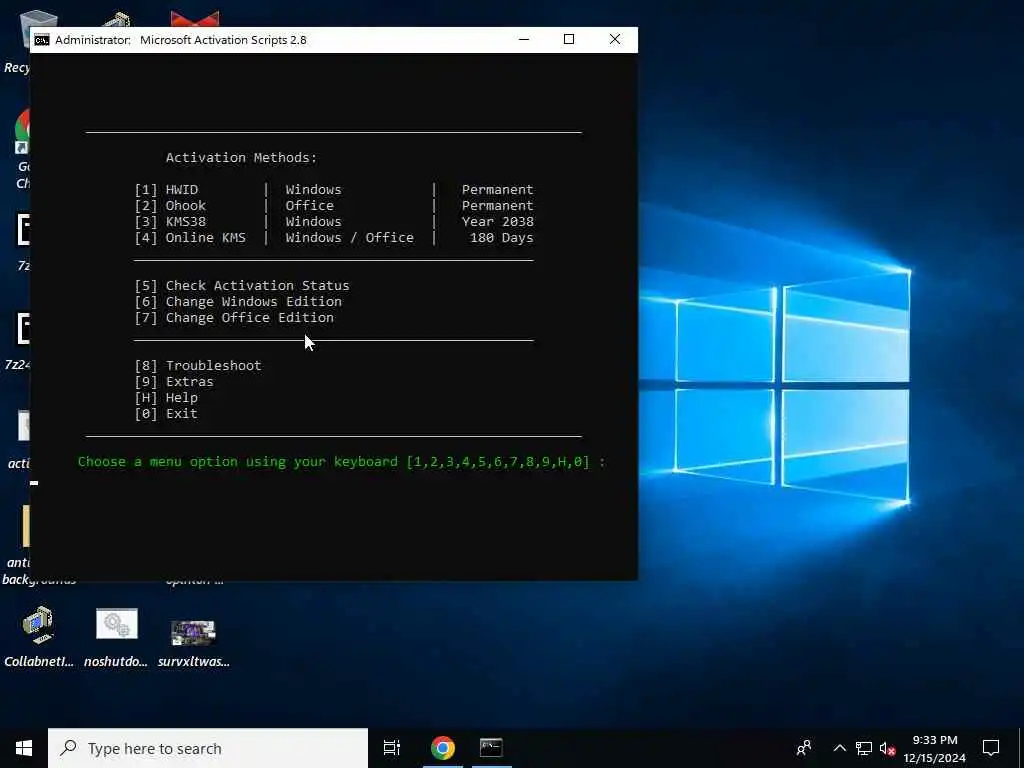The height and width of the screenshot is (768, 1024).
Task: Click "[7] Change Office Edition" text
Action: tap(234, 317)
